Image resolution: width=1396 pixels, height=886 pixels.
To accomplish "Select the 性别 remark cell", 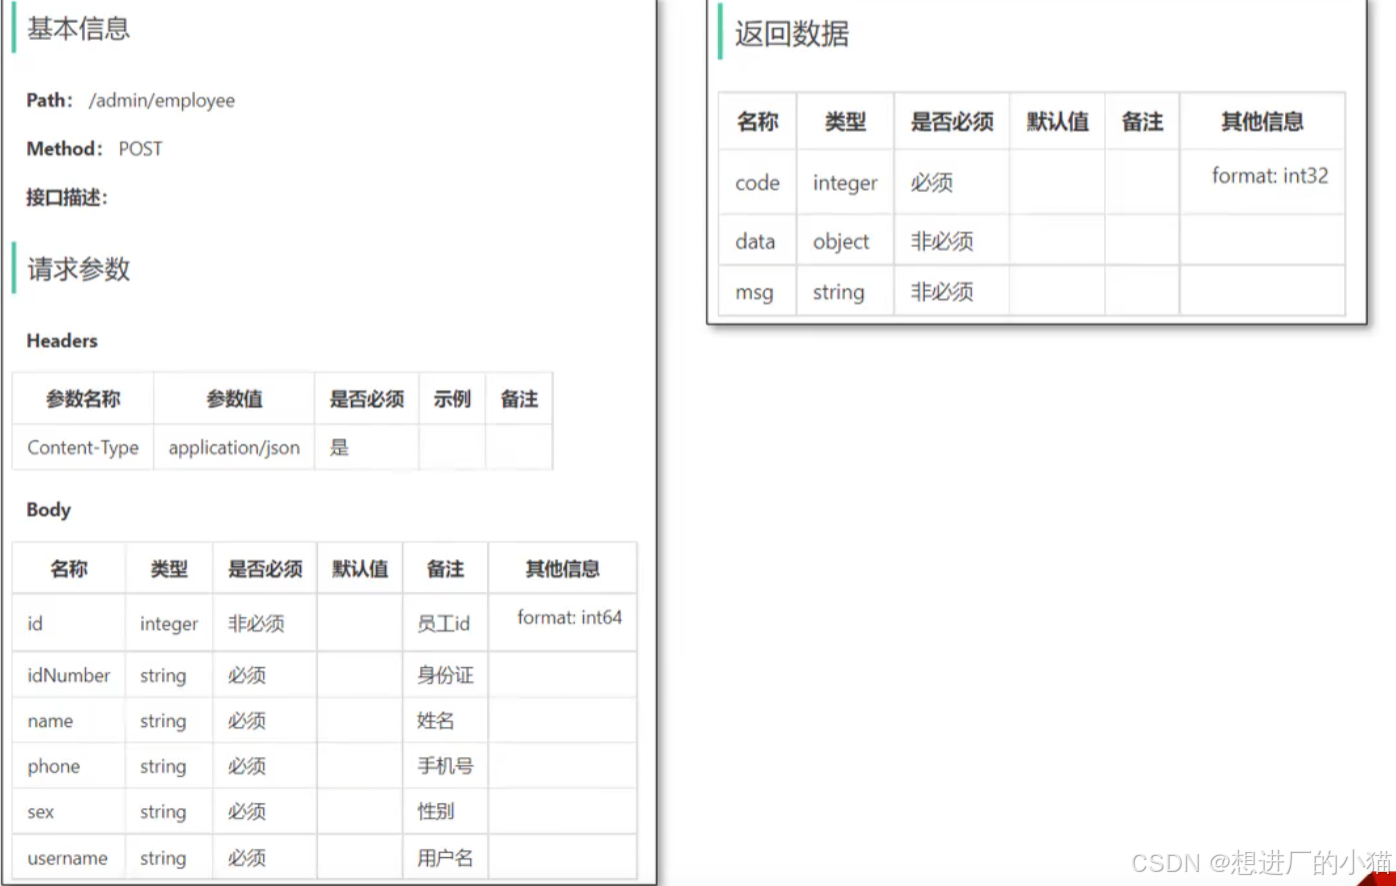I will [x=445, y=812].
